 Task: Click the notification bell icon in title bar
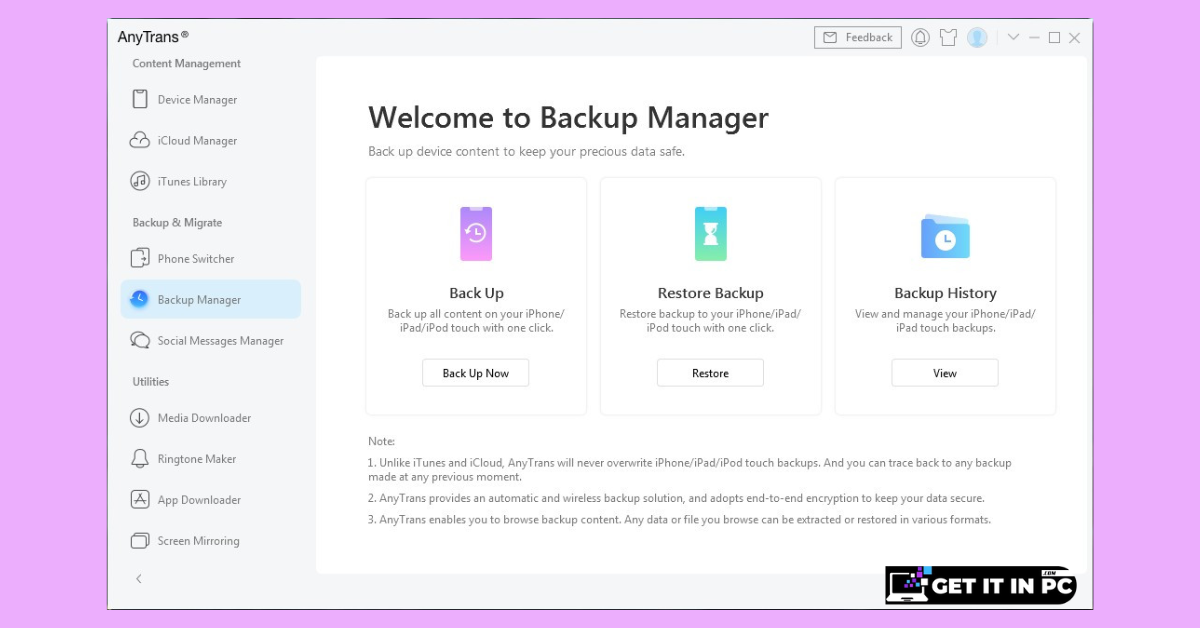point(921,37)
